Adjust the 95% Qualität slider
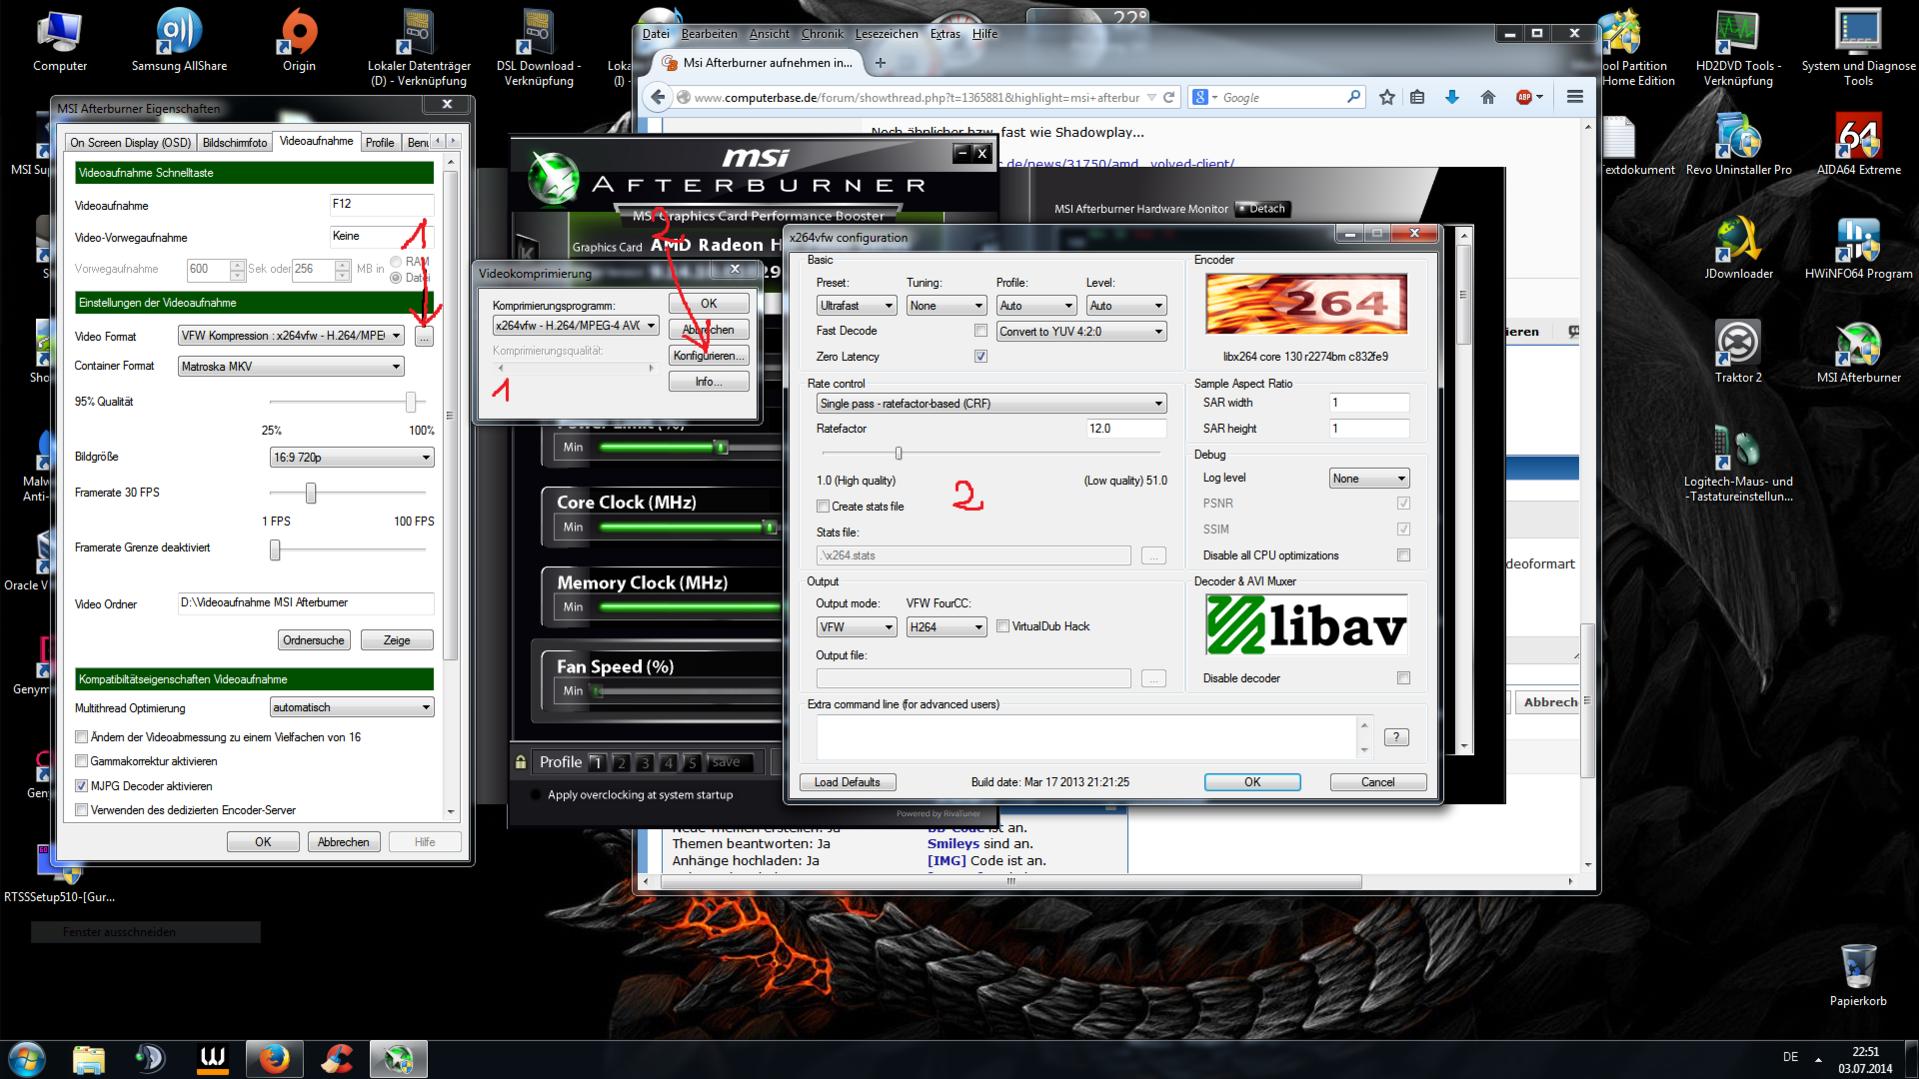This screenshot has height=1079, width=1919. 411,401
